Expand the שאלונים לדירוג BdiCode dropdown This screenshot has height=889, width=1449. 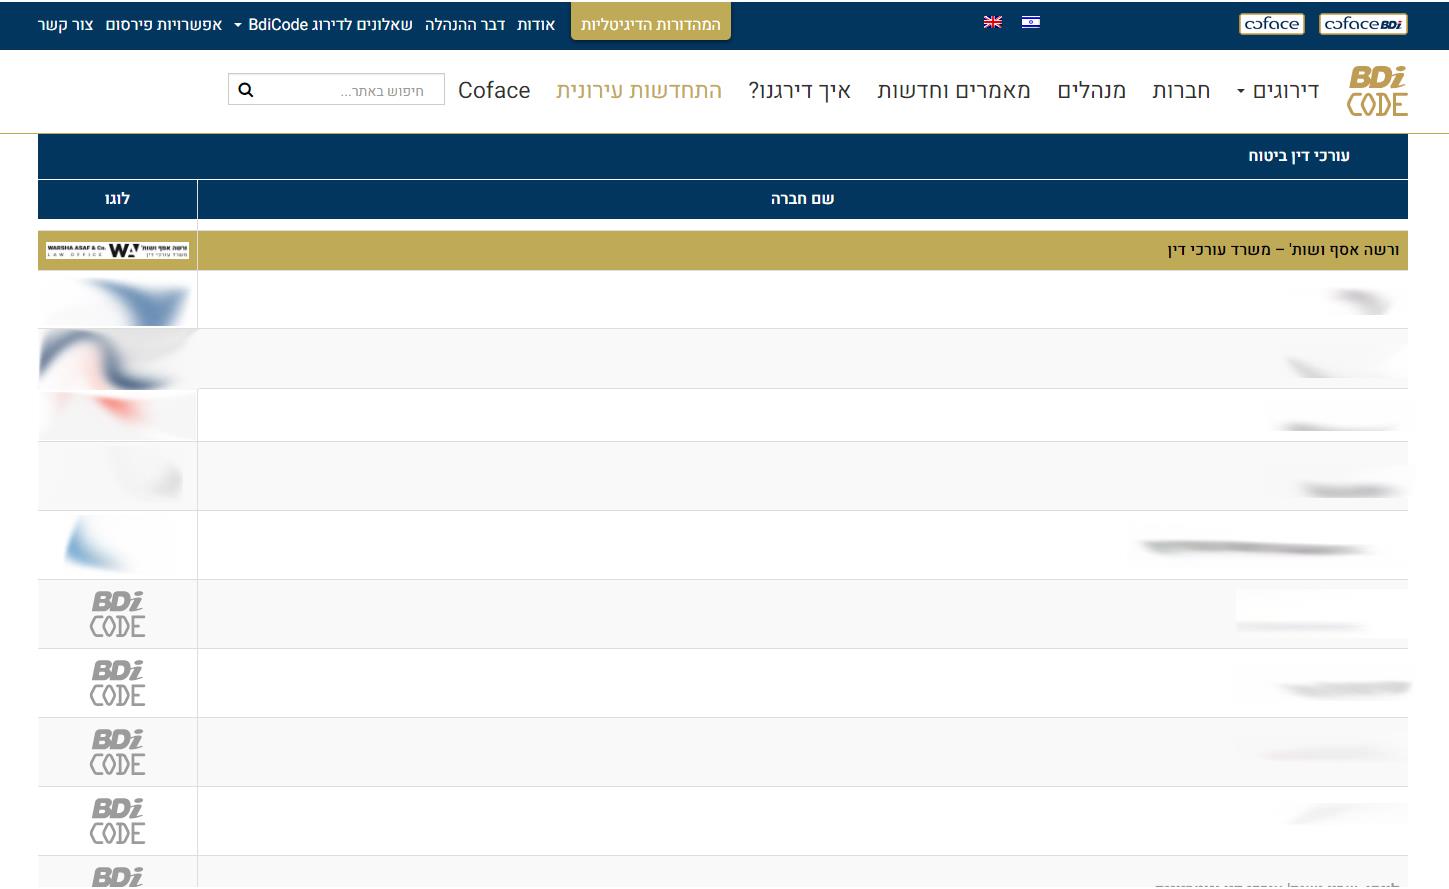(x=323, y=24)
